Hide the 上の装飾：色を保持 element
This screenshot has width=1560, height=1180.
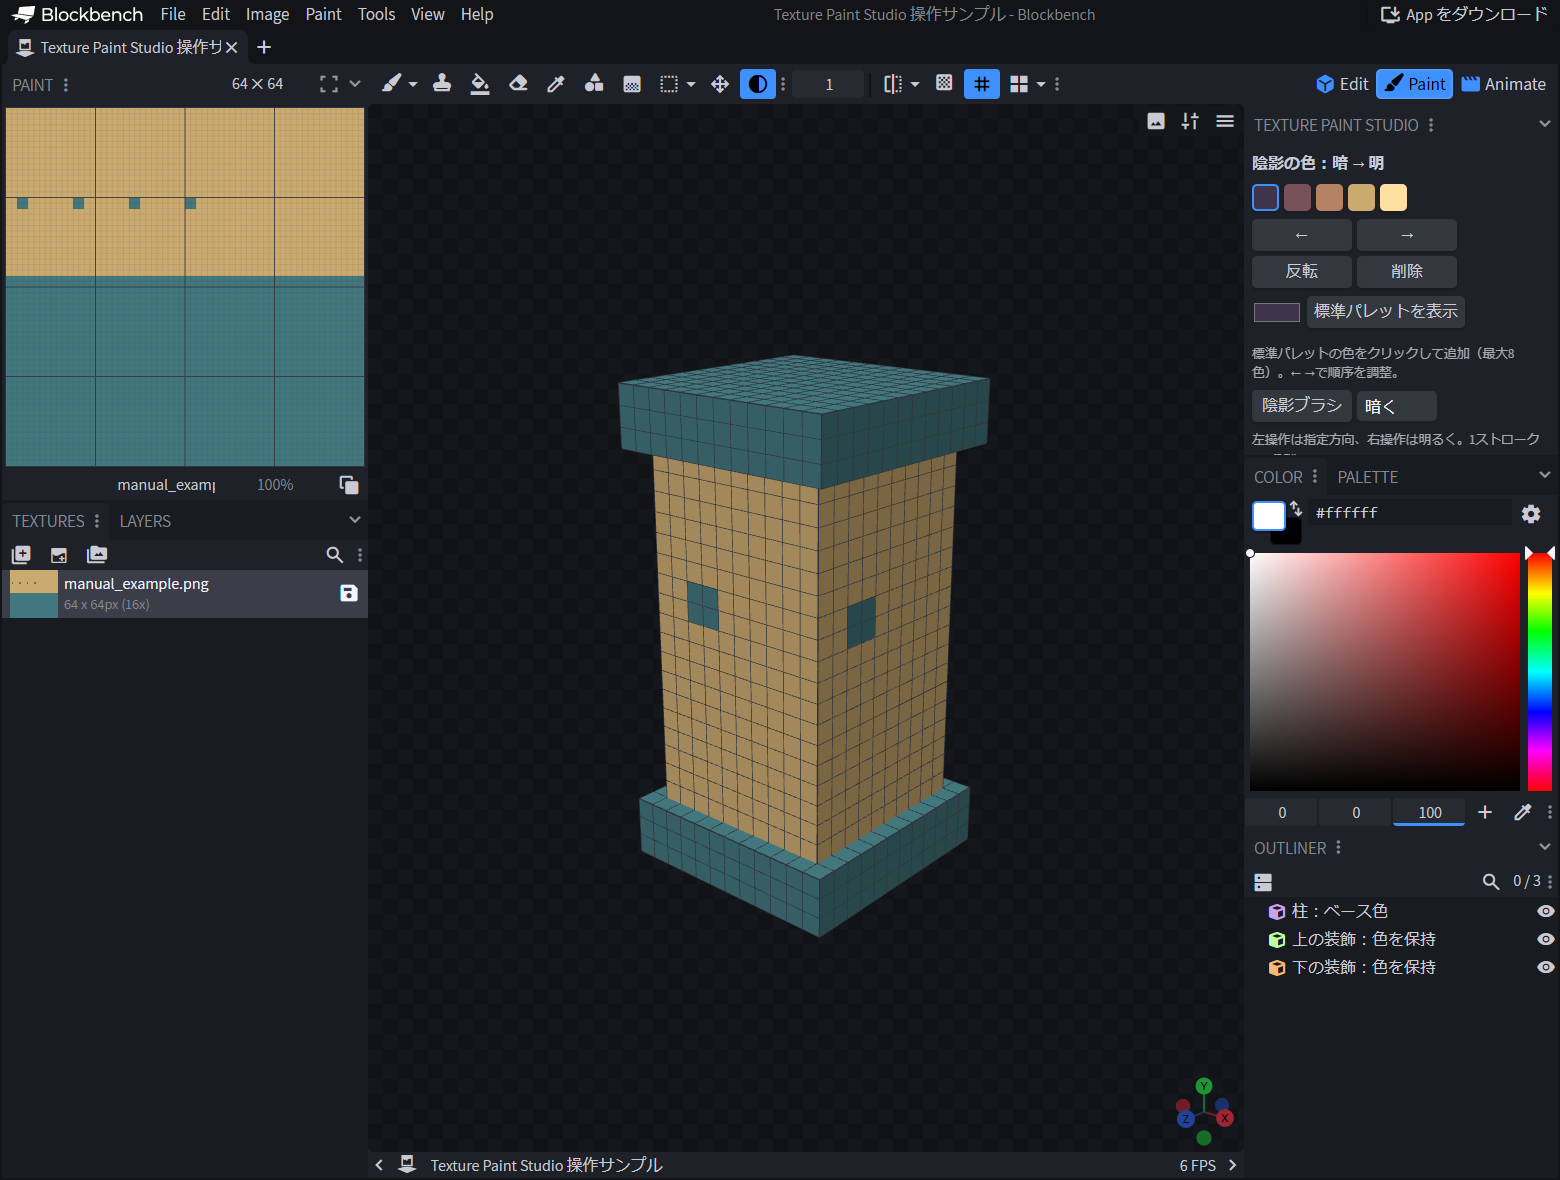[1545, 939]
